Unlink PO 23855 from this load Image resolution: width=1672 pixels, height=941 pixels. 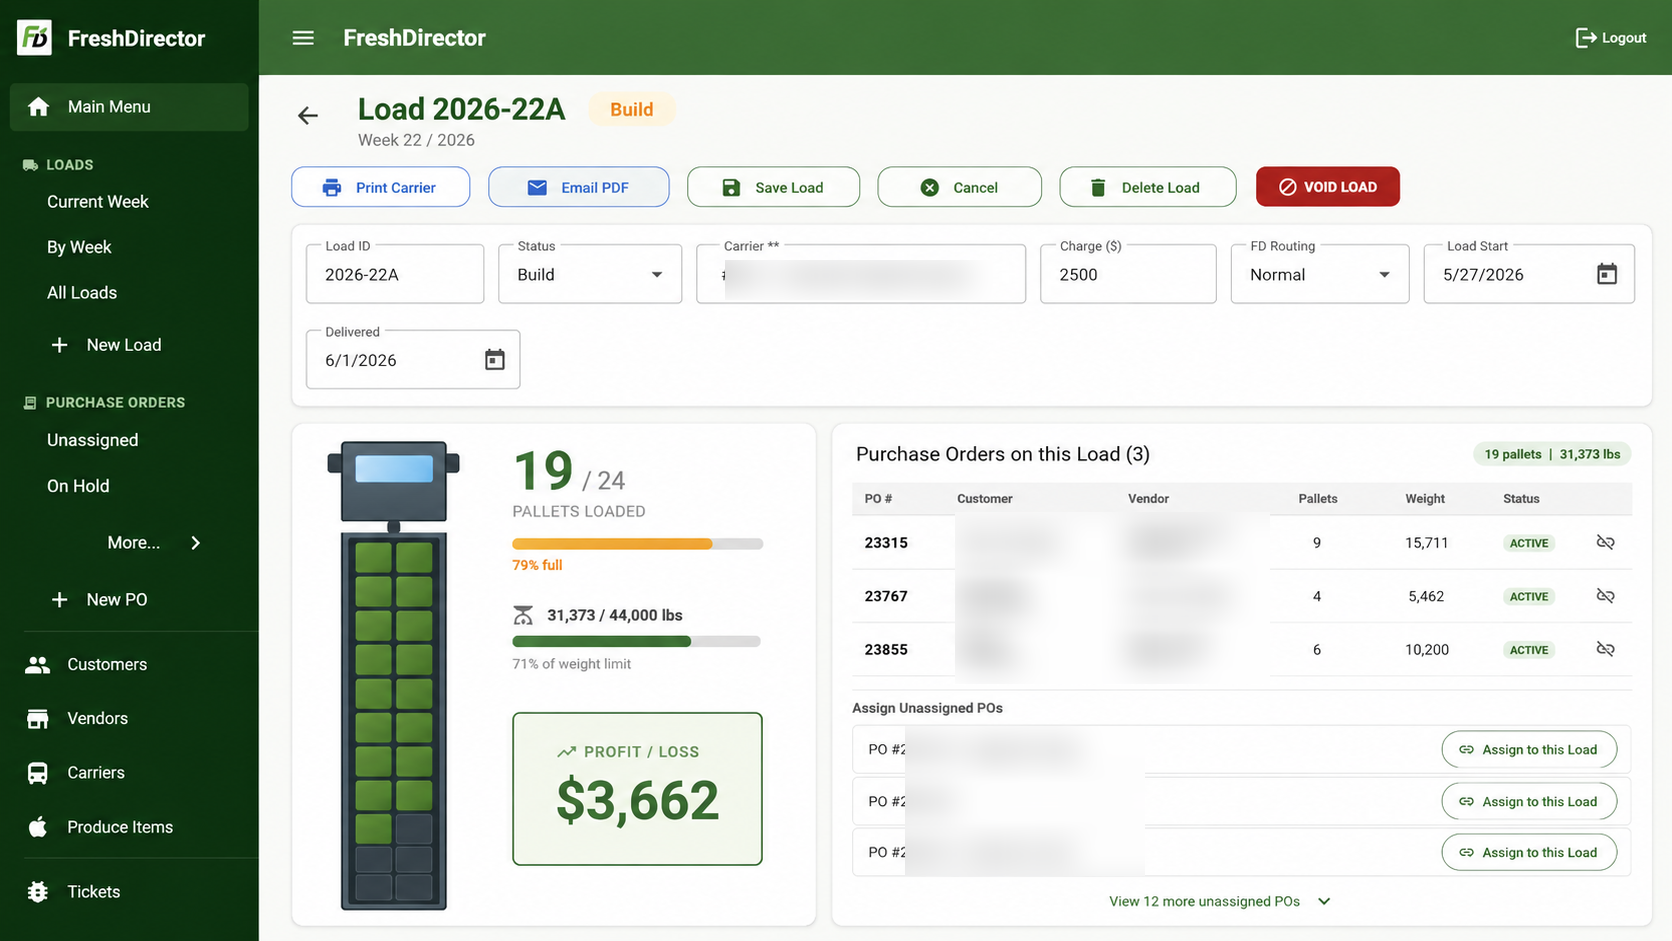[1605, 649]
